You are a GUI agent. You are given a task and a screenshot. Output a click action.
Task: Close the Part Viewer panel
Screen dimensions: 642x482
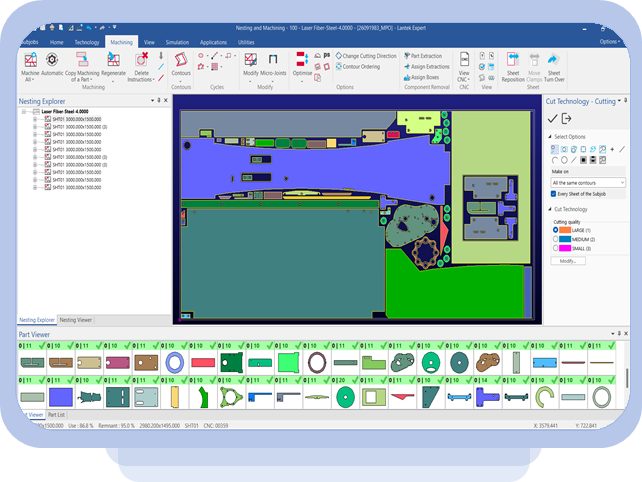(626, 334)
